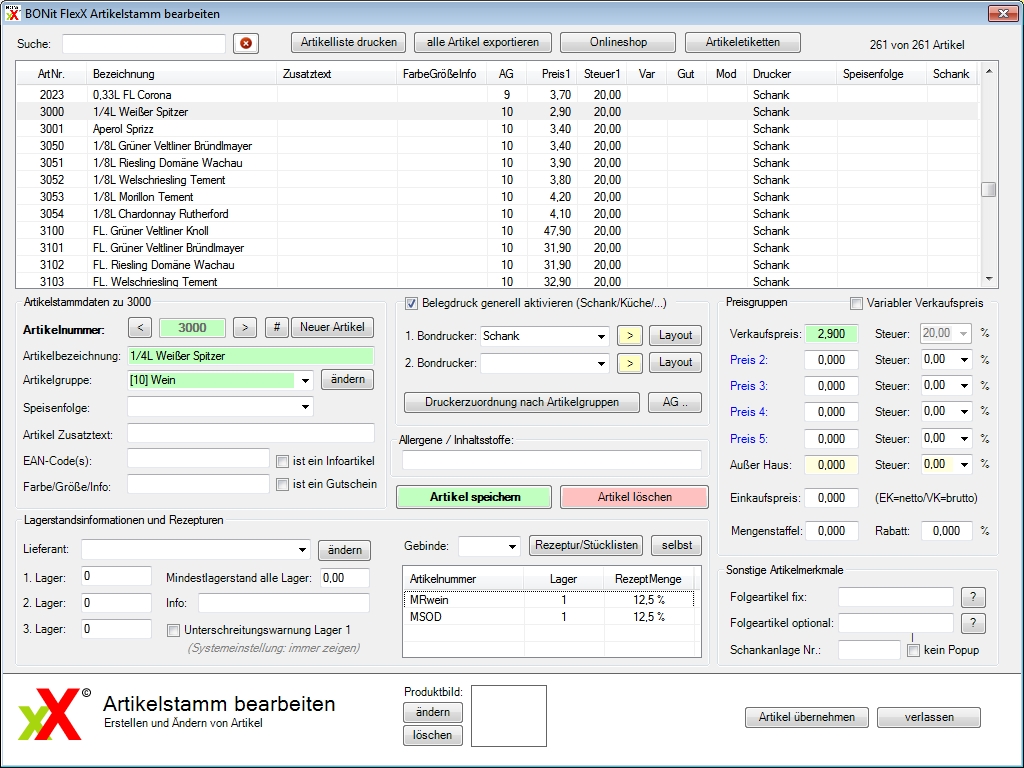The height and width of the screenshot is (768, 1024).
Task: Open the Lieferant dropdown
Action: coord(302,549)
